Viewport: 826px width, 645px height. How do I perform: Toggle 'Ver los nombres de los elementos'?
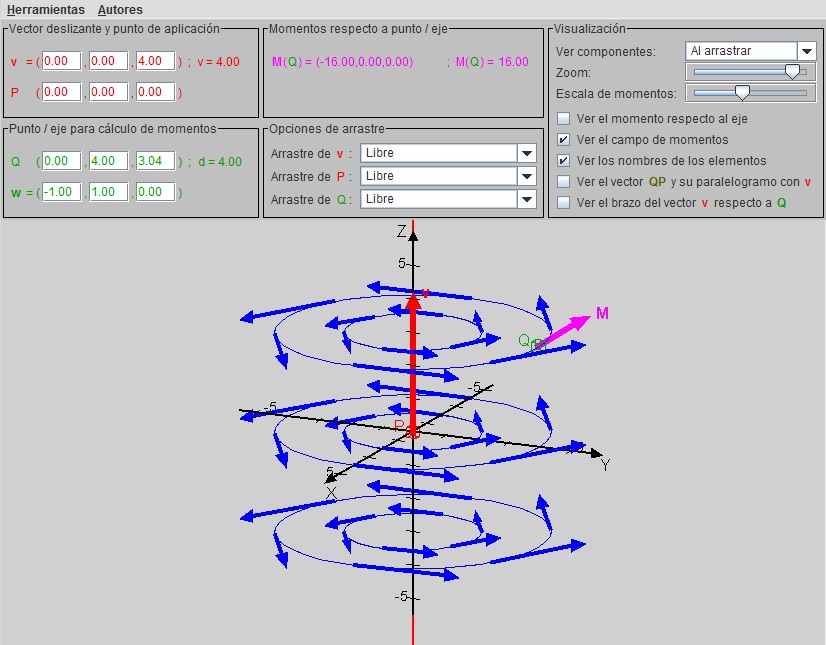point(564,161)
